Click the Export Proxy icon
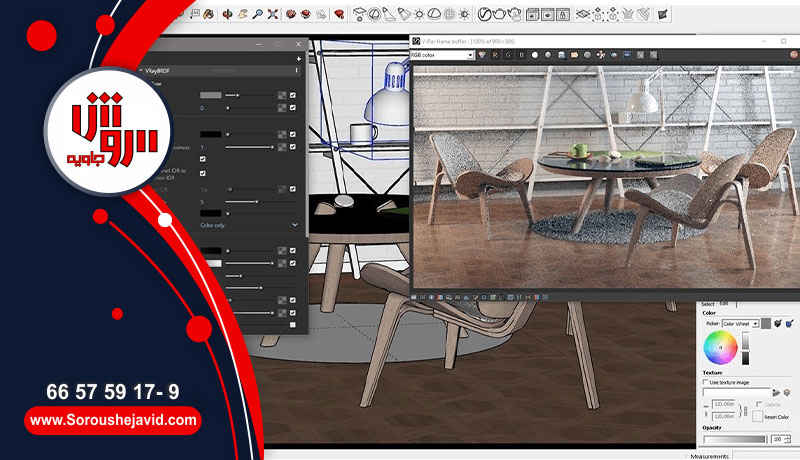 597,15
